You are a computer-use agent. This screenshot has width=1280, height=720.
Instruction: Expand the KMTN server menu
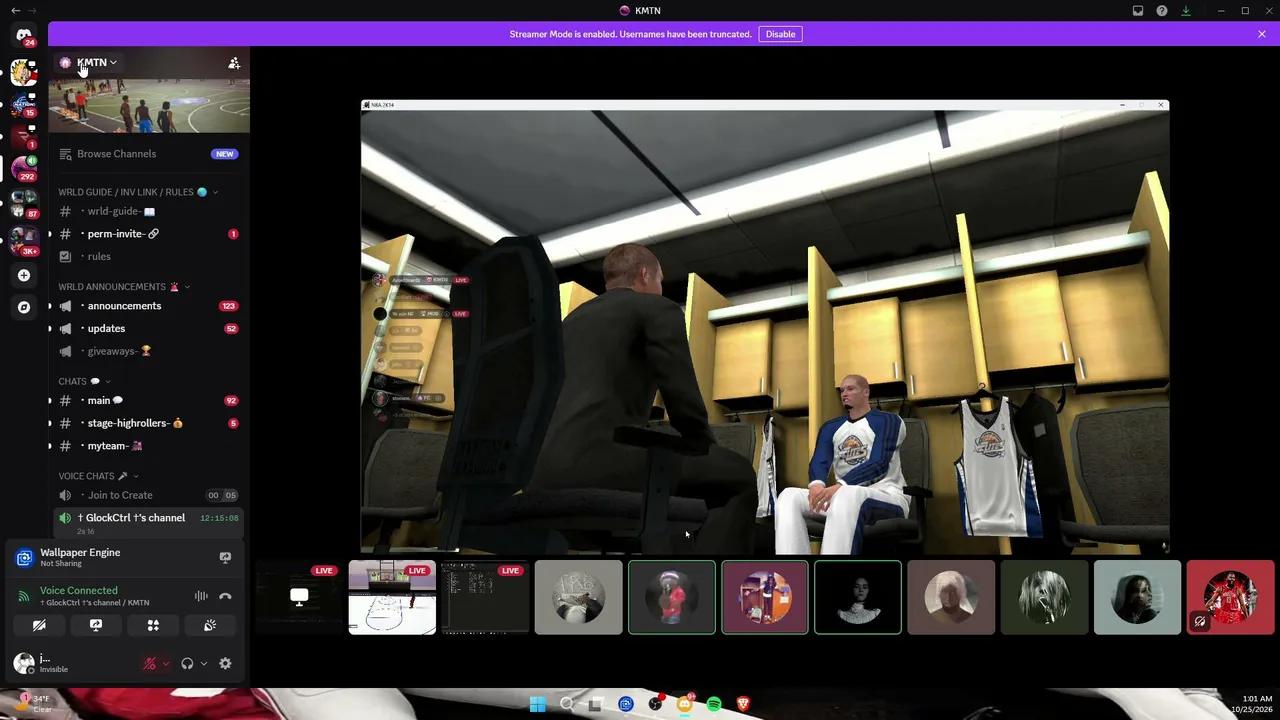coord(97,62)
